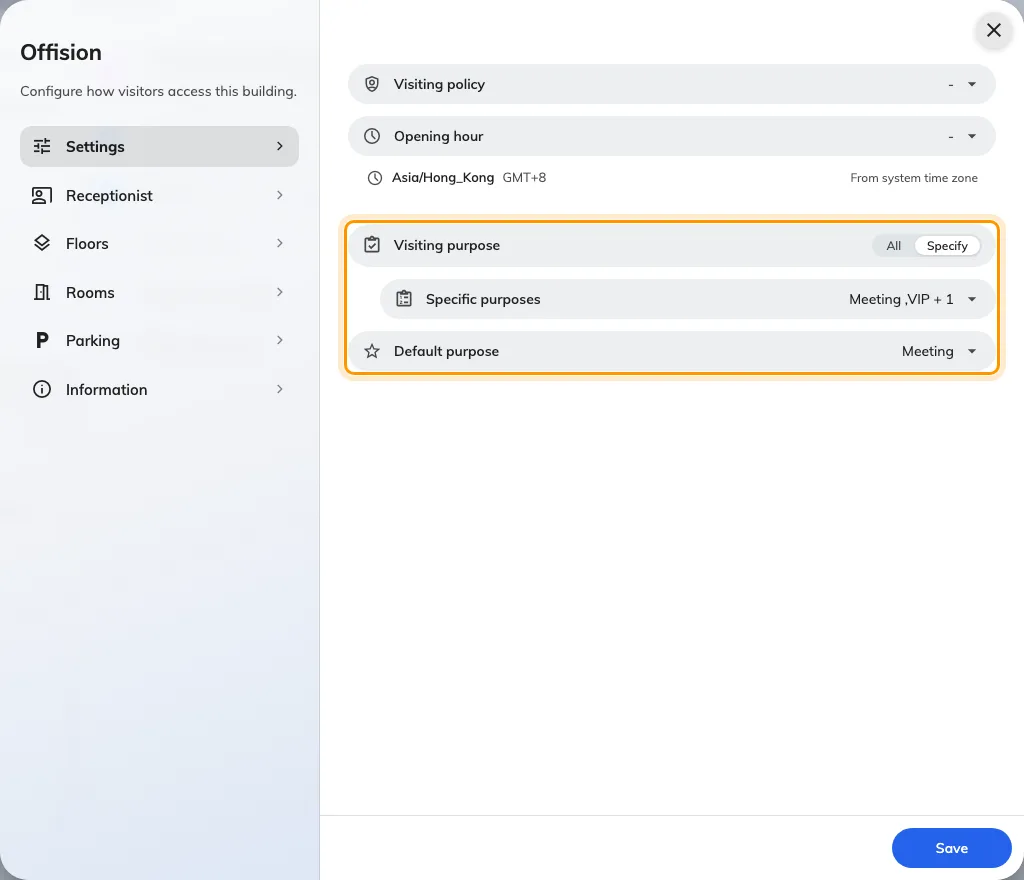Click the Opening hour clock icon

(x=372, y=136)
